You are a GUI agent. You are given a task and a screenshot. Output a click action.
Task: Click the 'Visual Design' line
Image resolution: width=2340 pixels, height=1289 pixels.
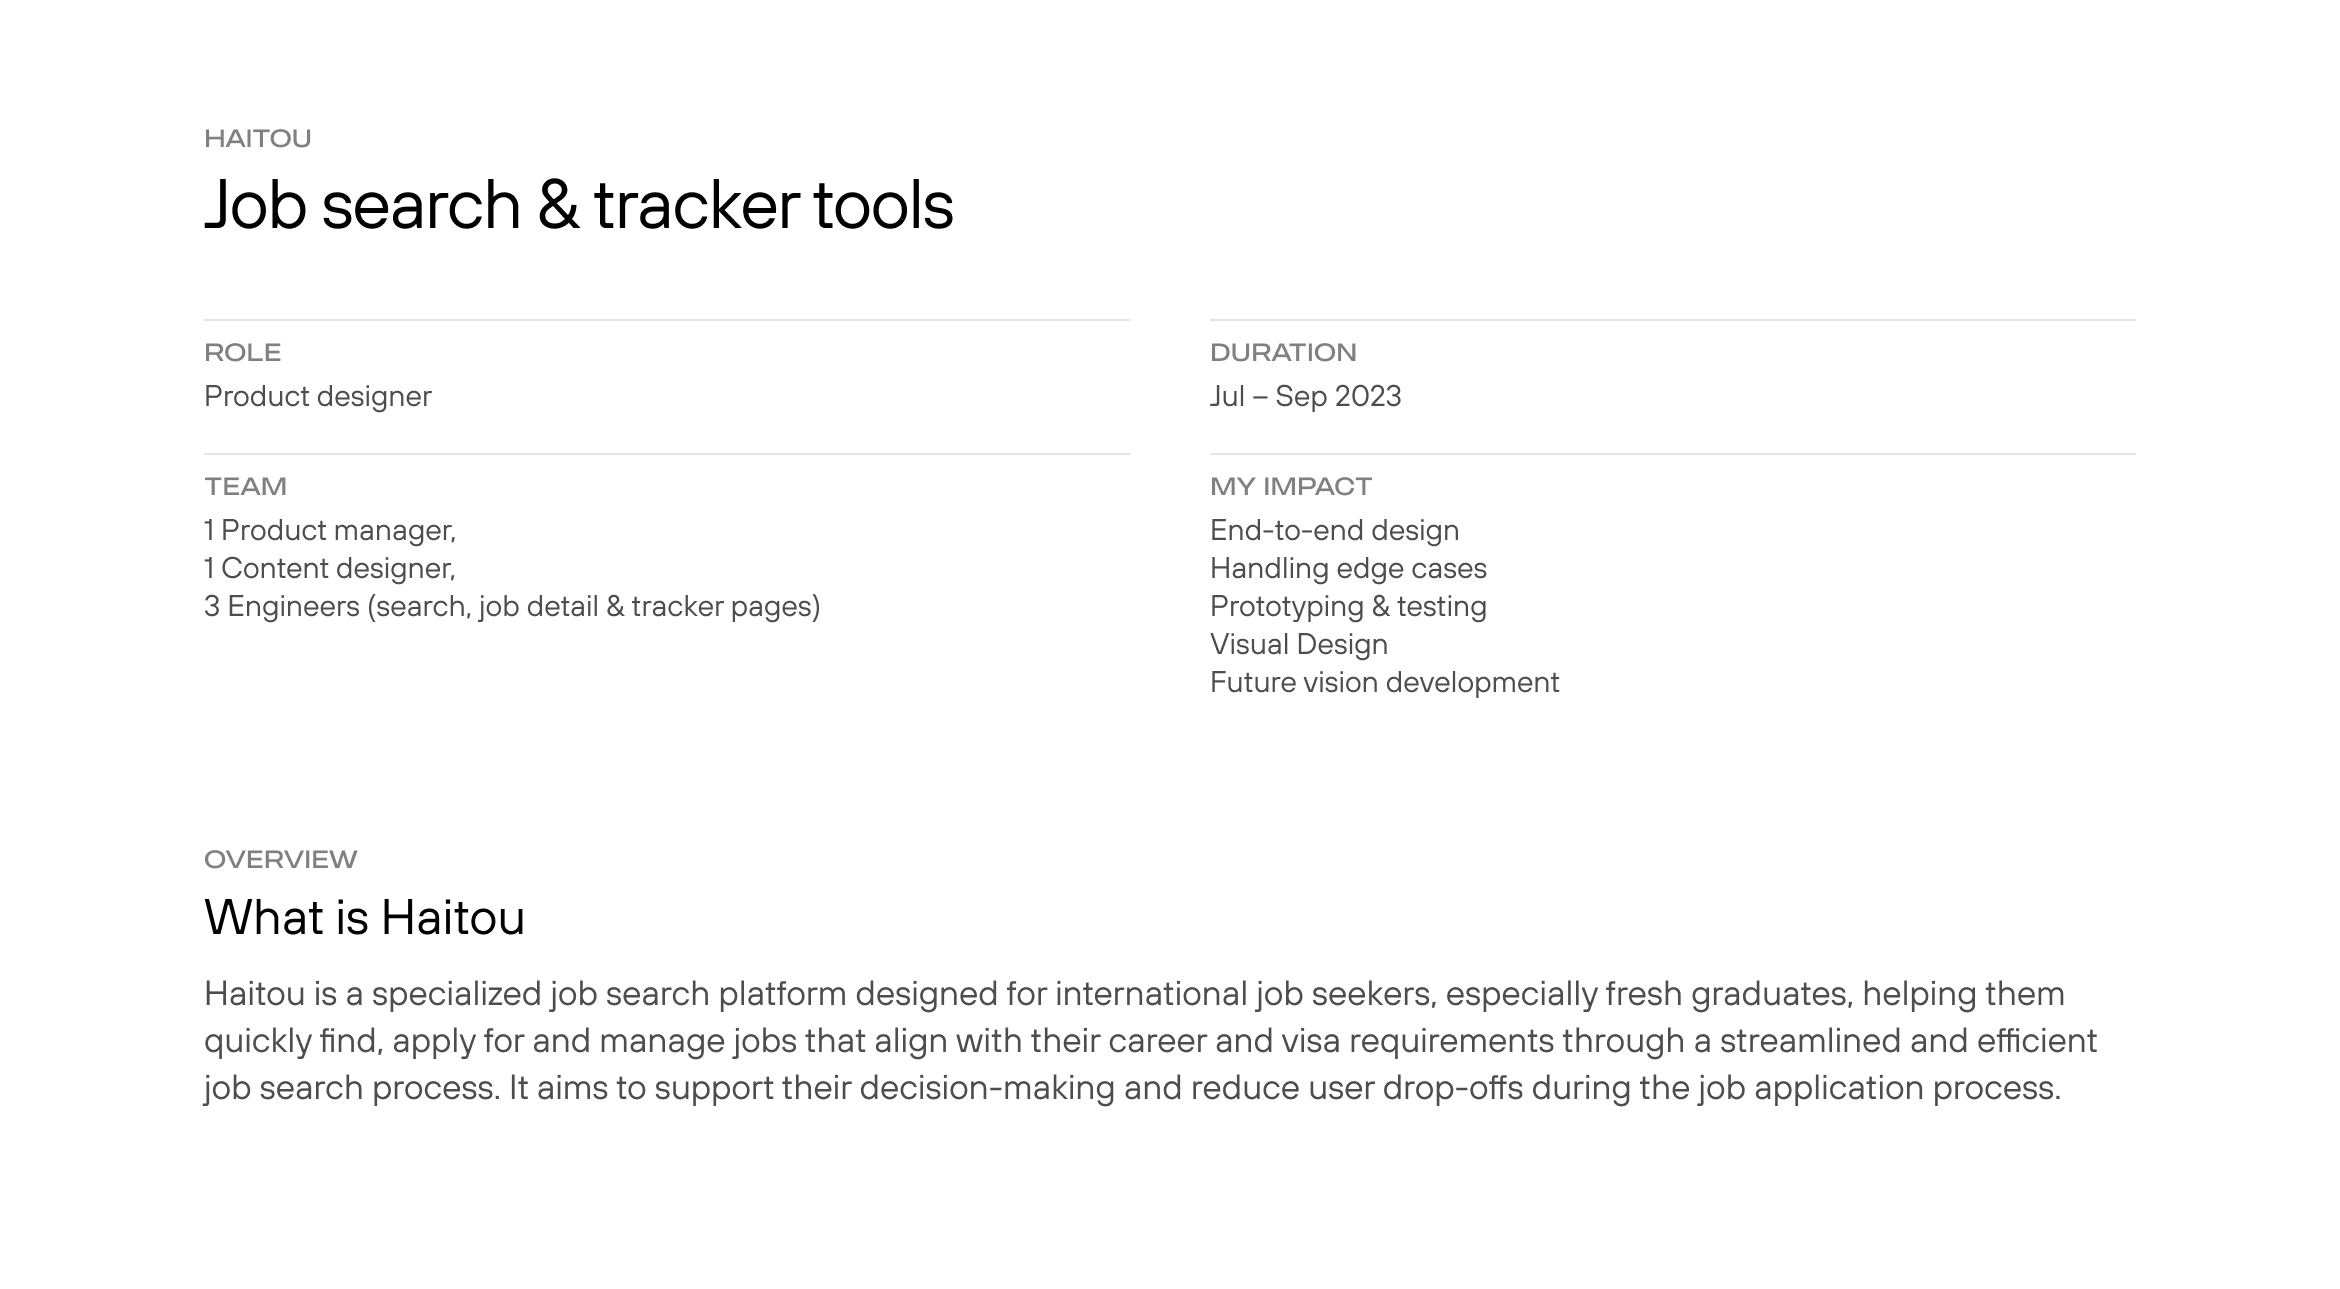(x=1298, y=644)
